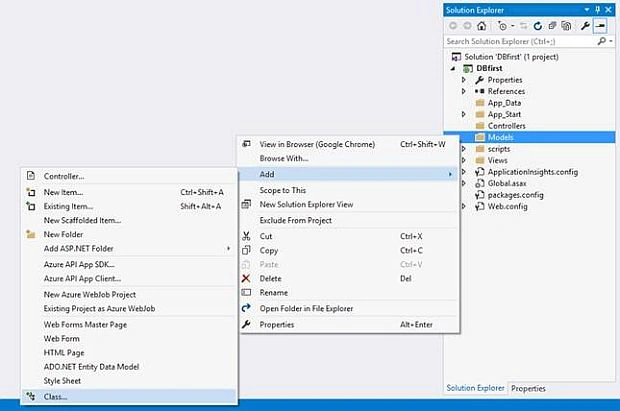Click the Forward arrow in Solution Explorer toolbar
The width and height of the screenshot is (620, 411).
[x=467, y=26]
